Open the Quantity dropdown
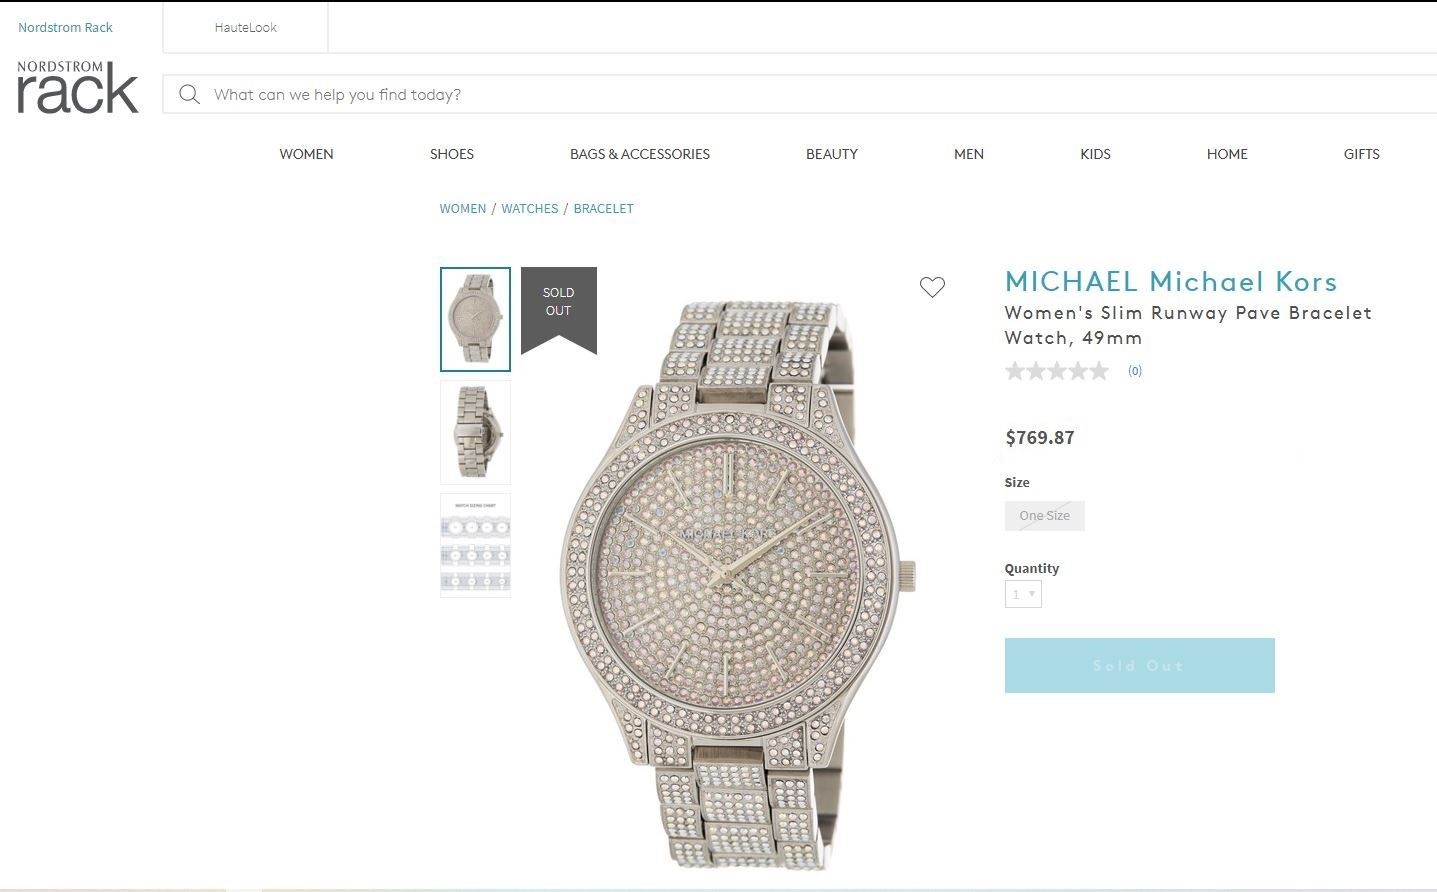 tap(1023, 594)
